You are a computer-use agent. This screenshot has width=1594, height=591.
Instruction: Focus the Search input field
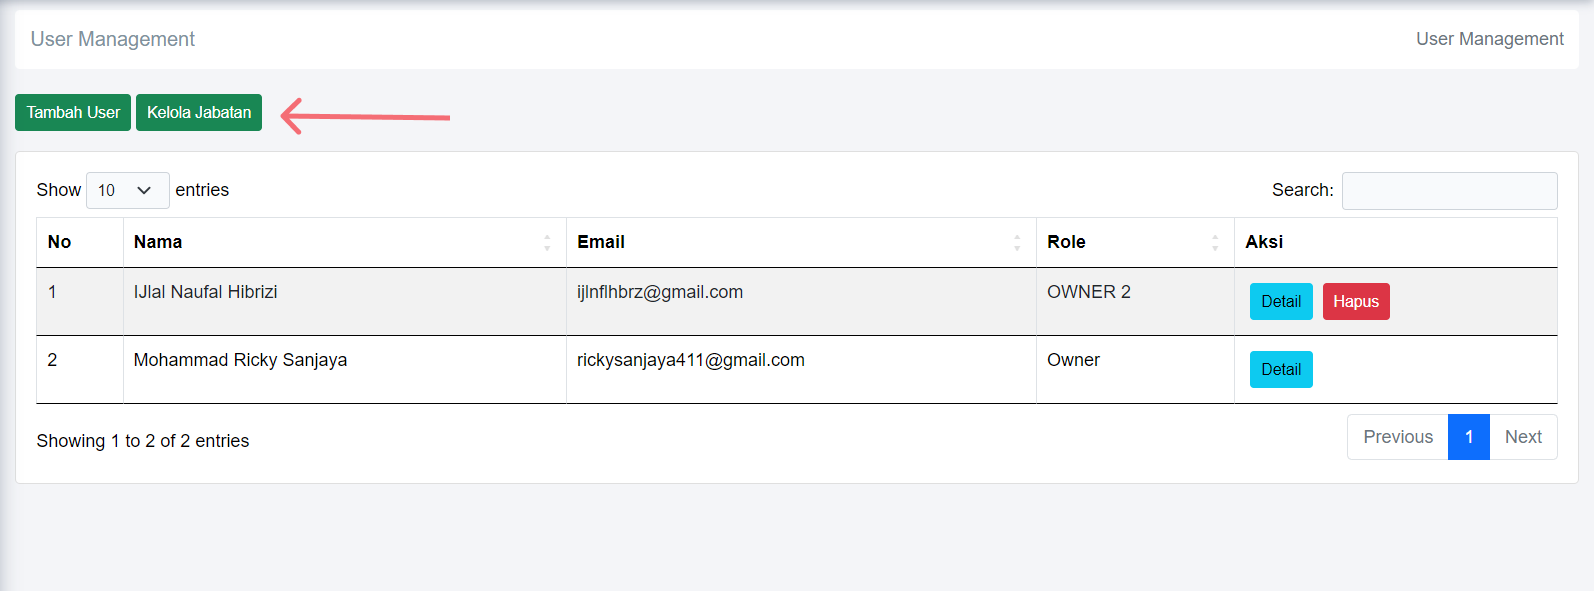tap(1449, 190)
